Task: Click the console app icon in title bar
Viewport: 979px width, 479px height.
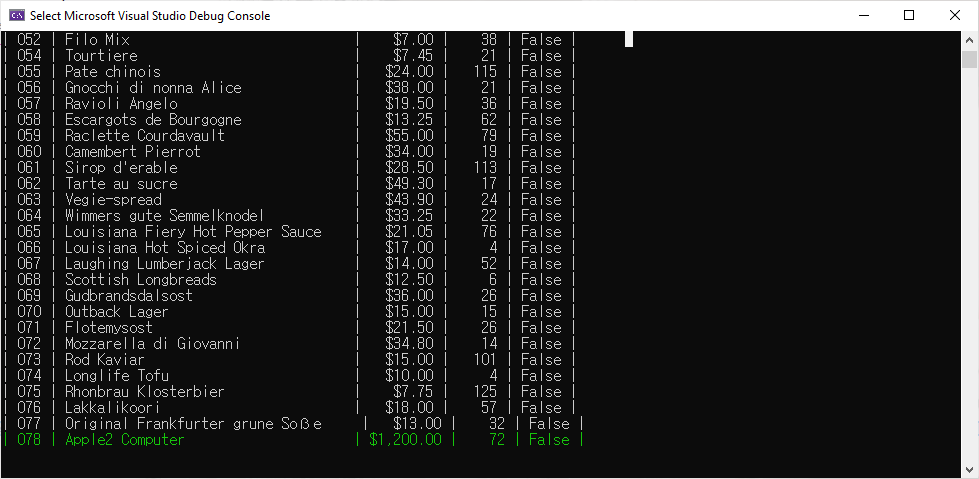Action: pos(17,16)
